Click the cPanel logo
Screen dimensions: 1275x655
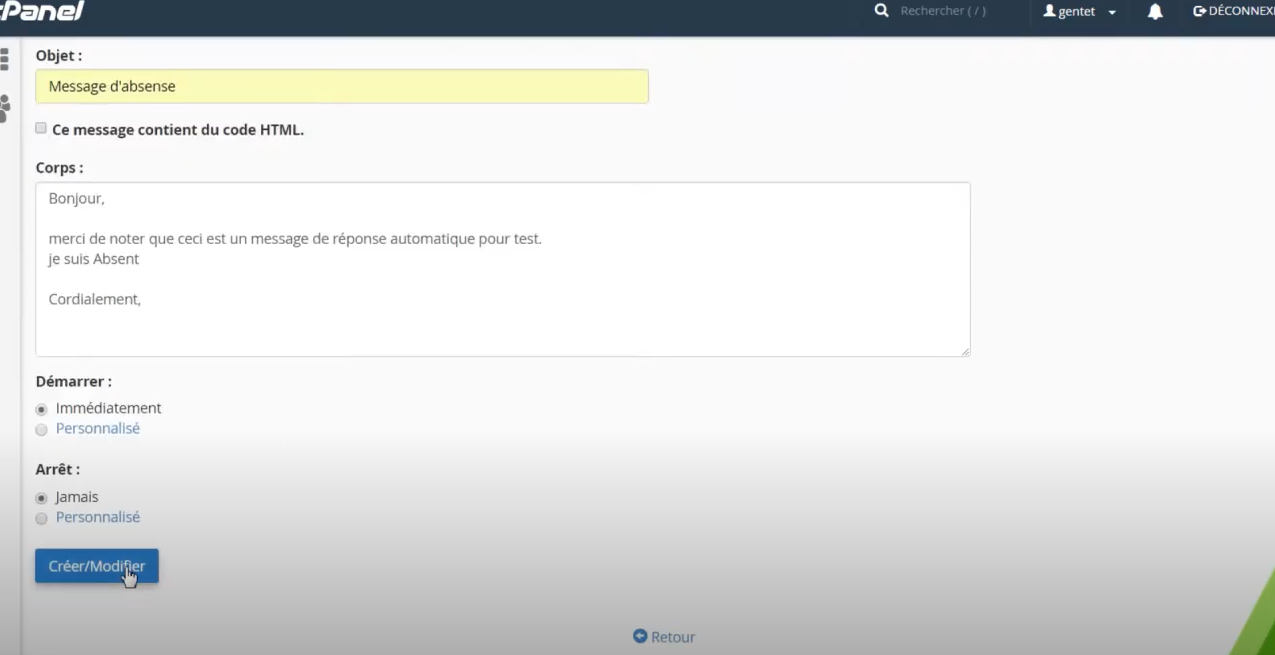(x=42, y=11)
